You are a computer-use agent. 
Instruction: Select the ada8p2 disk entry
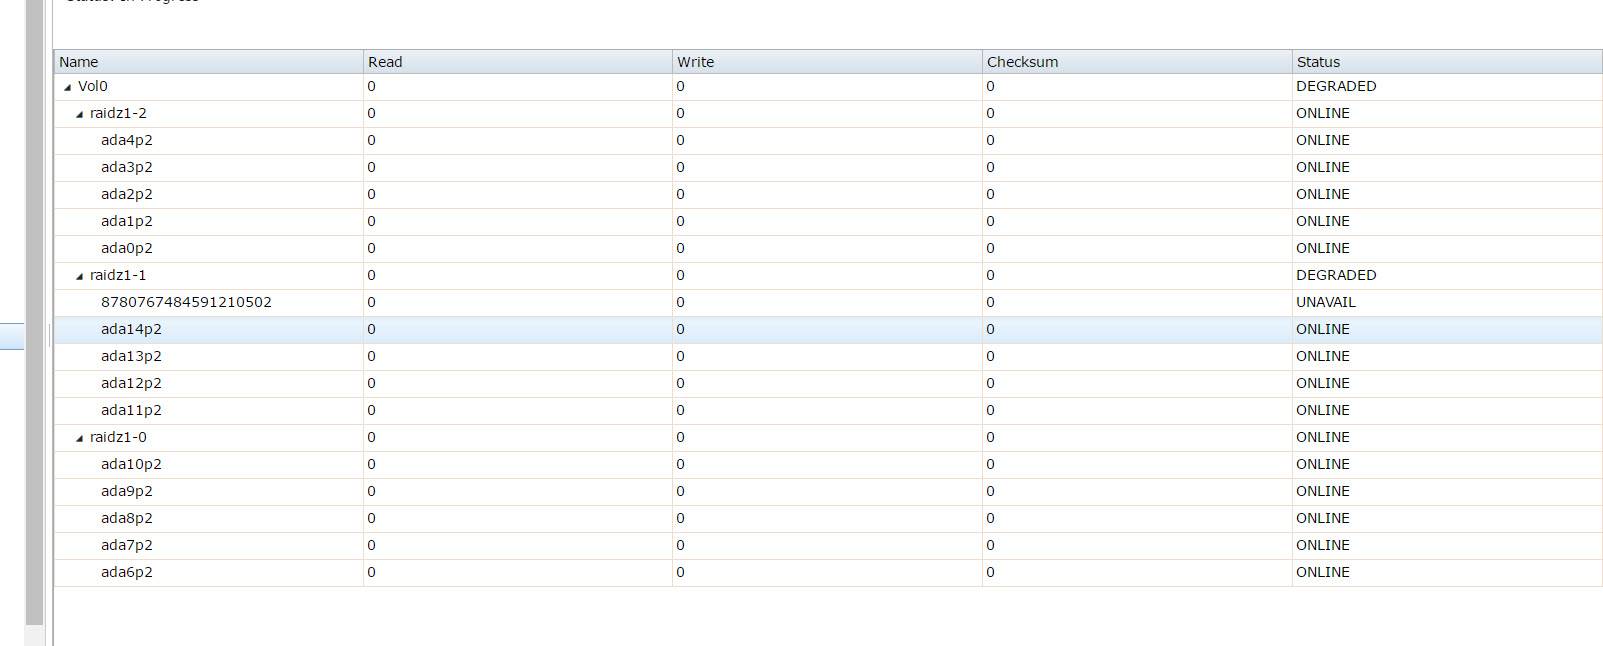click(x=127, y=518)
